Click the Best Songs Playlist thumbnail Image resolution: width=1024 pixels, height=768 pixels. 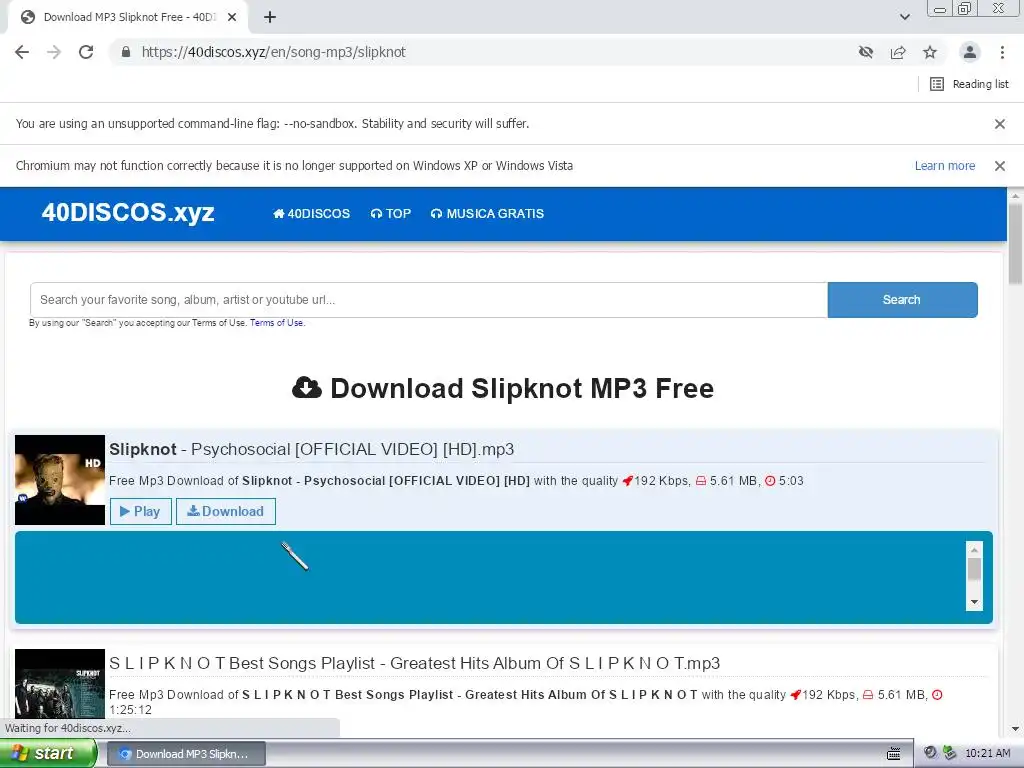[x=60, y=684]
